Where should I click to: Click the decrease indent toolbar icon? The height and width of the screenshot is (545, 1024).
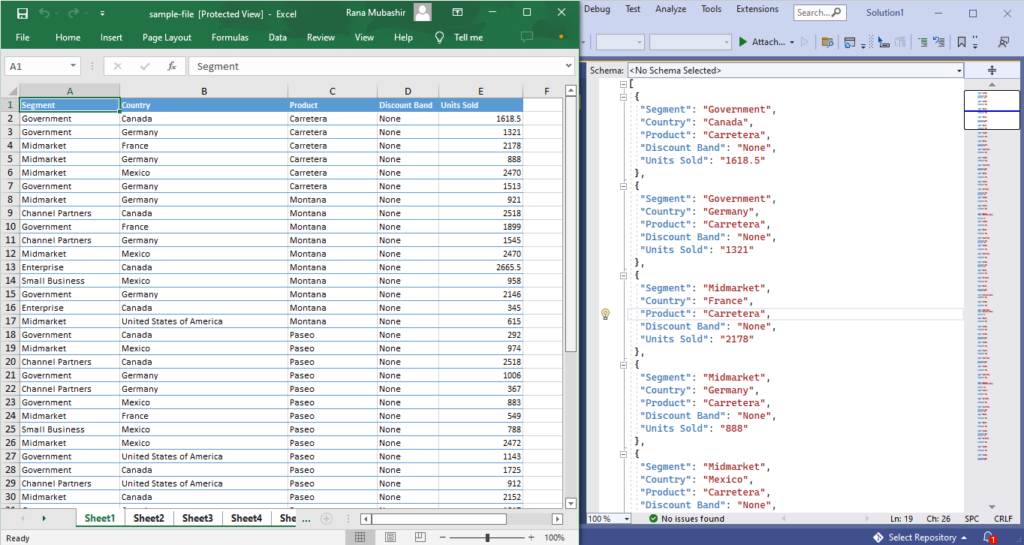point(923,42)
